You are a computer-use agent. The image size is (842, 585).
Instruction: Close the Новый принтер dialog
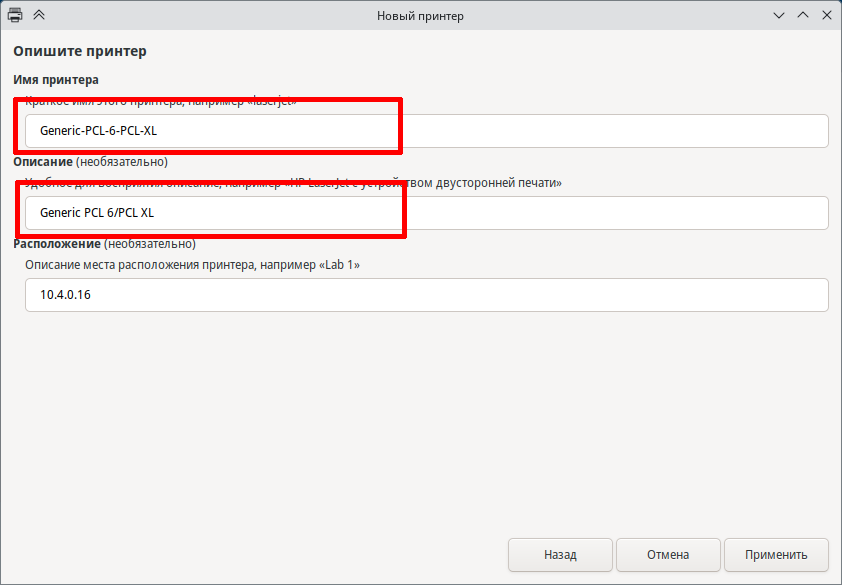825,16
